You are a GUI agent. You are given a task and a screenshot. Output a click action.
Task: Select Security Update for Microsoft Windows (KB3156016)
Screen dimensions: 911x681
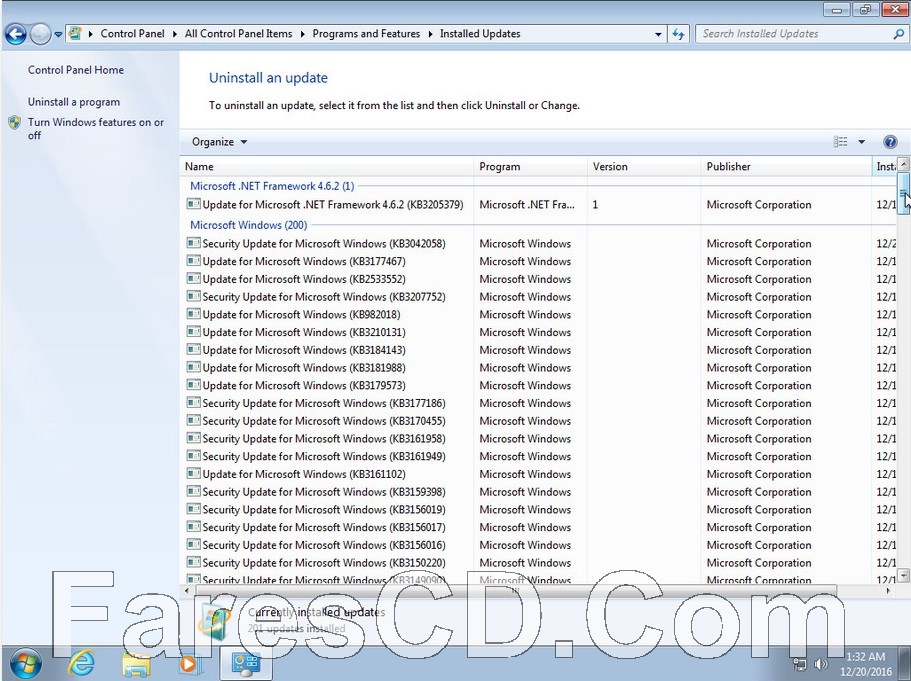(x=324, y=545)
